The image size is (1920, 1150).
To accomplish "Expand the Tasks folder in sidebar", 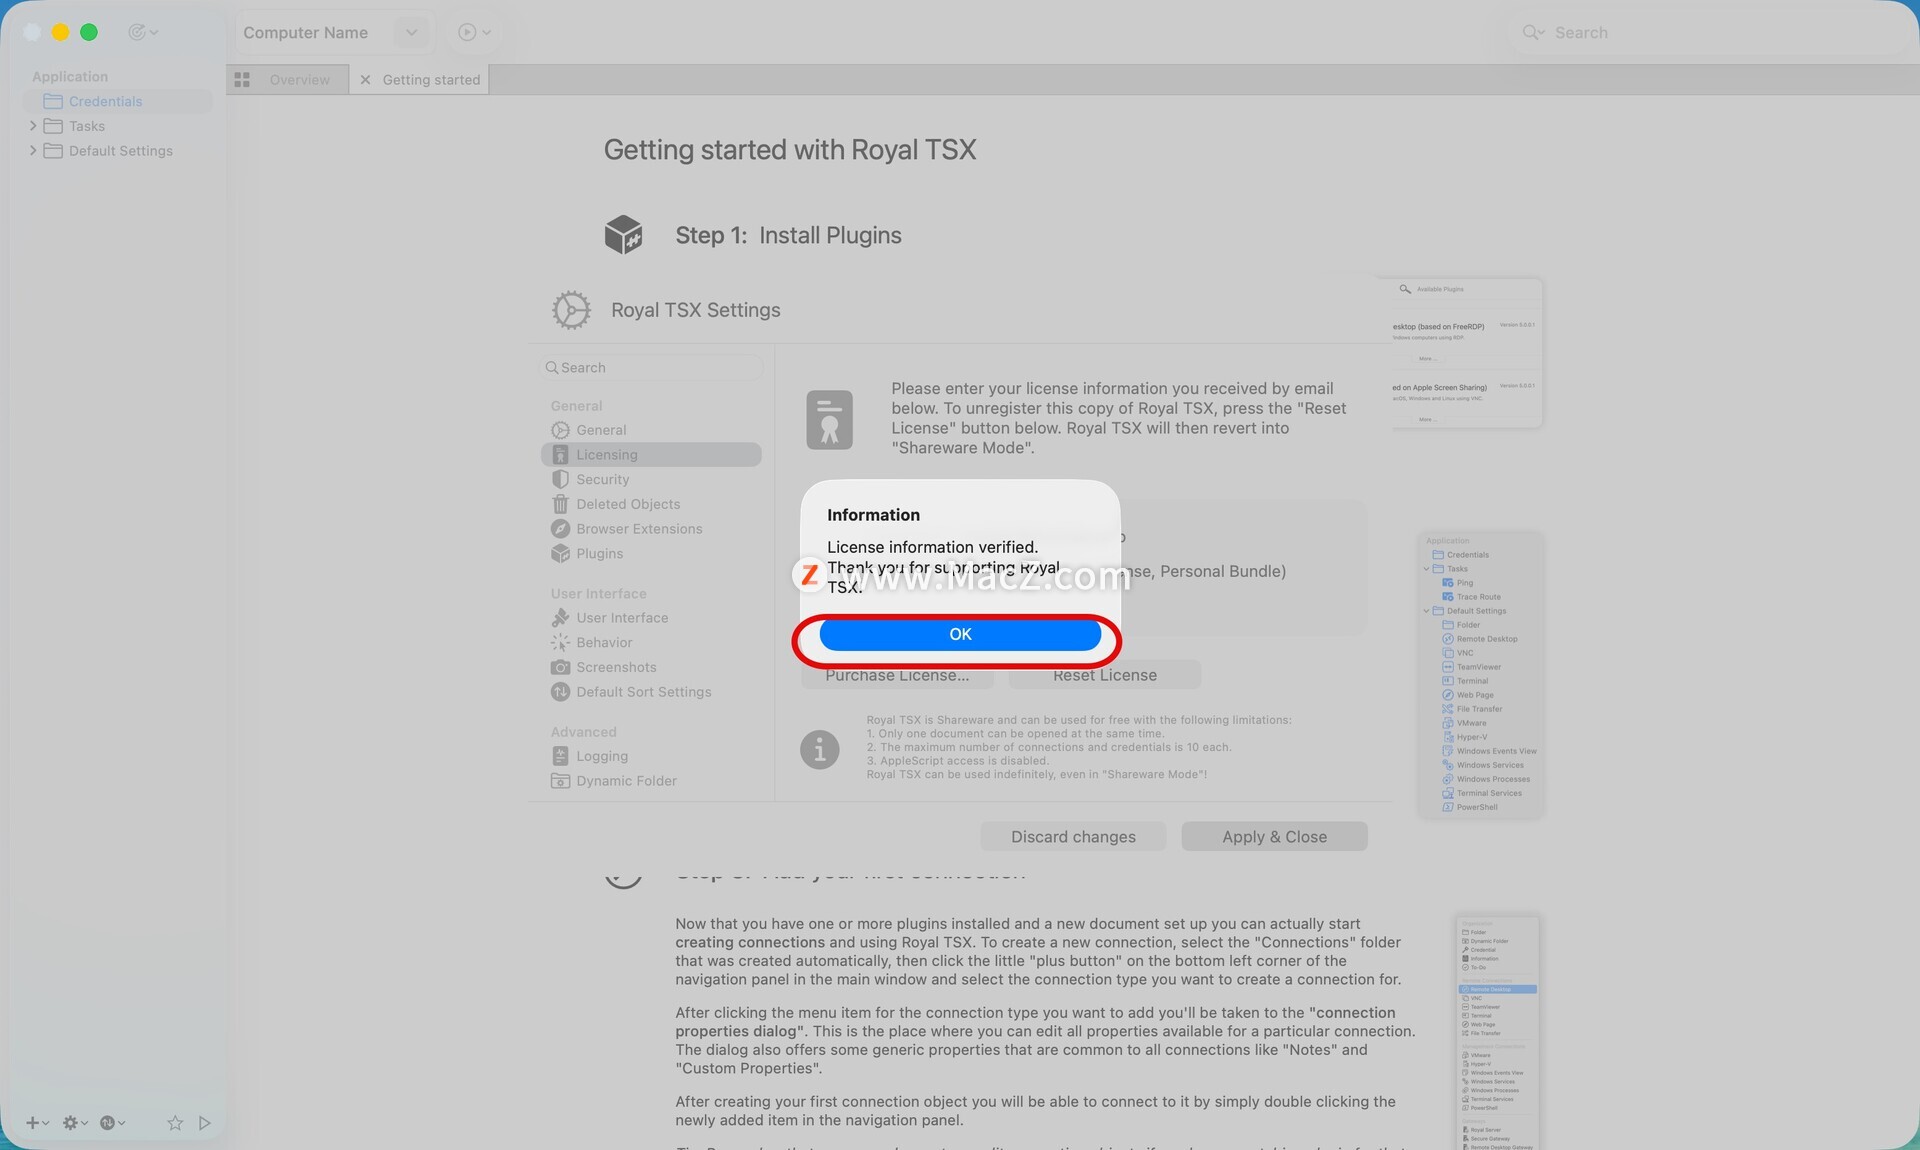I will 33,126.
